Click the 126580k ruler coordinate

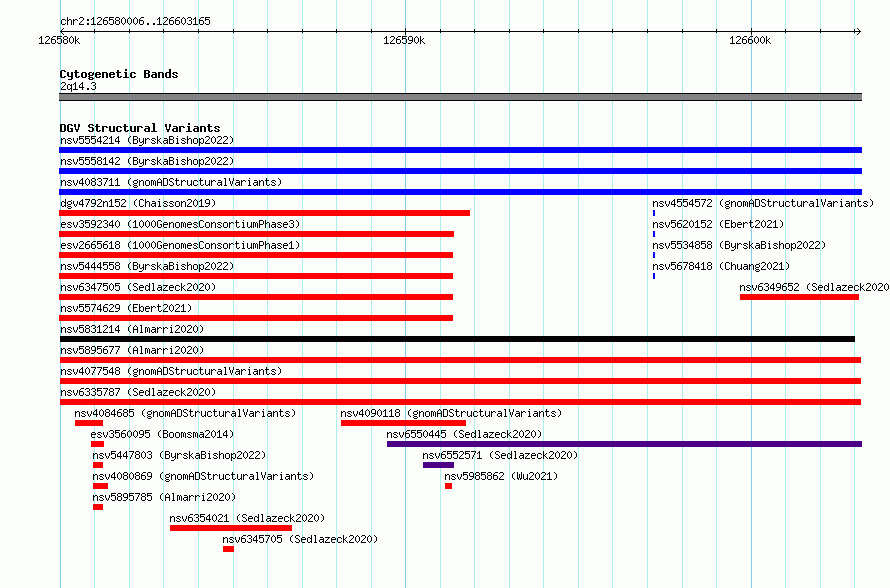(x=59, y=40)
